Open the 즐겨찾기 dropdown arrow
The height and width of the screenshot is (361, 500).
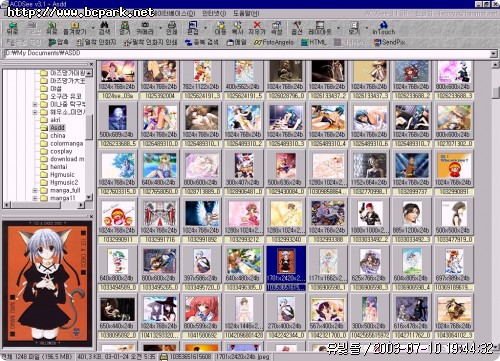[93, 28]
